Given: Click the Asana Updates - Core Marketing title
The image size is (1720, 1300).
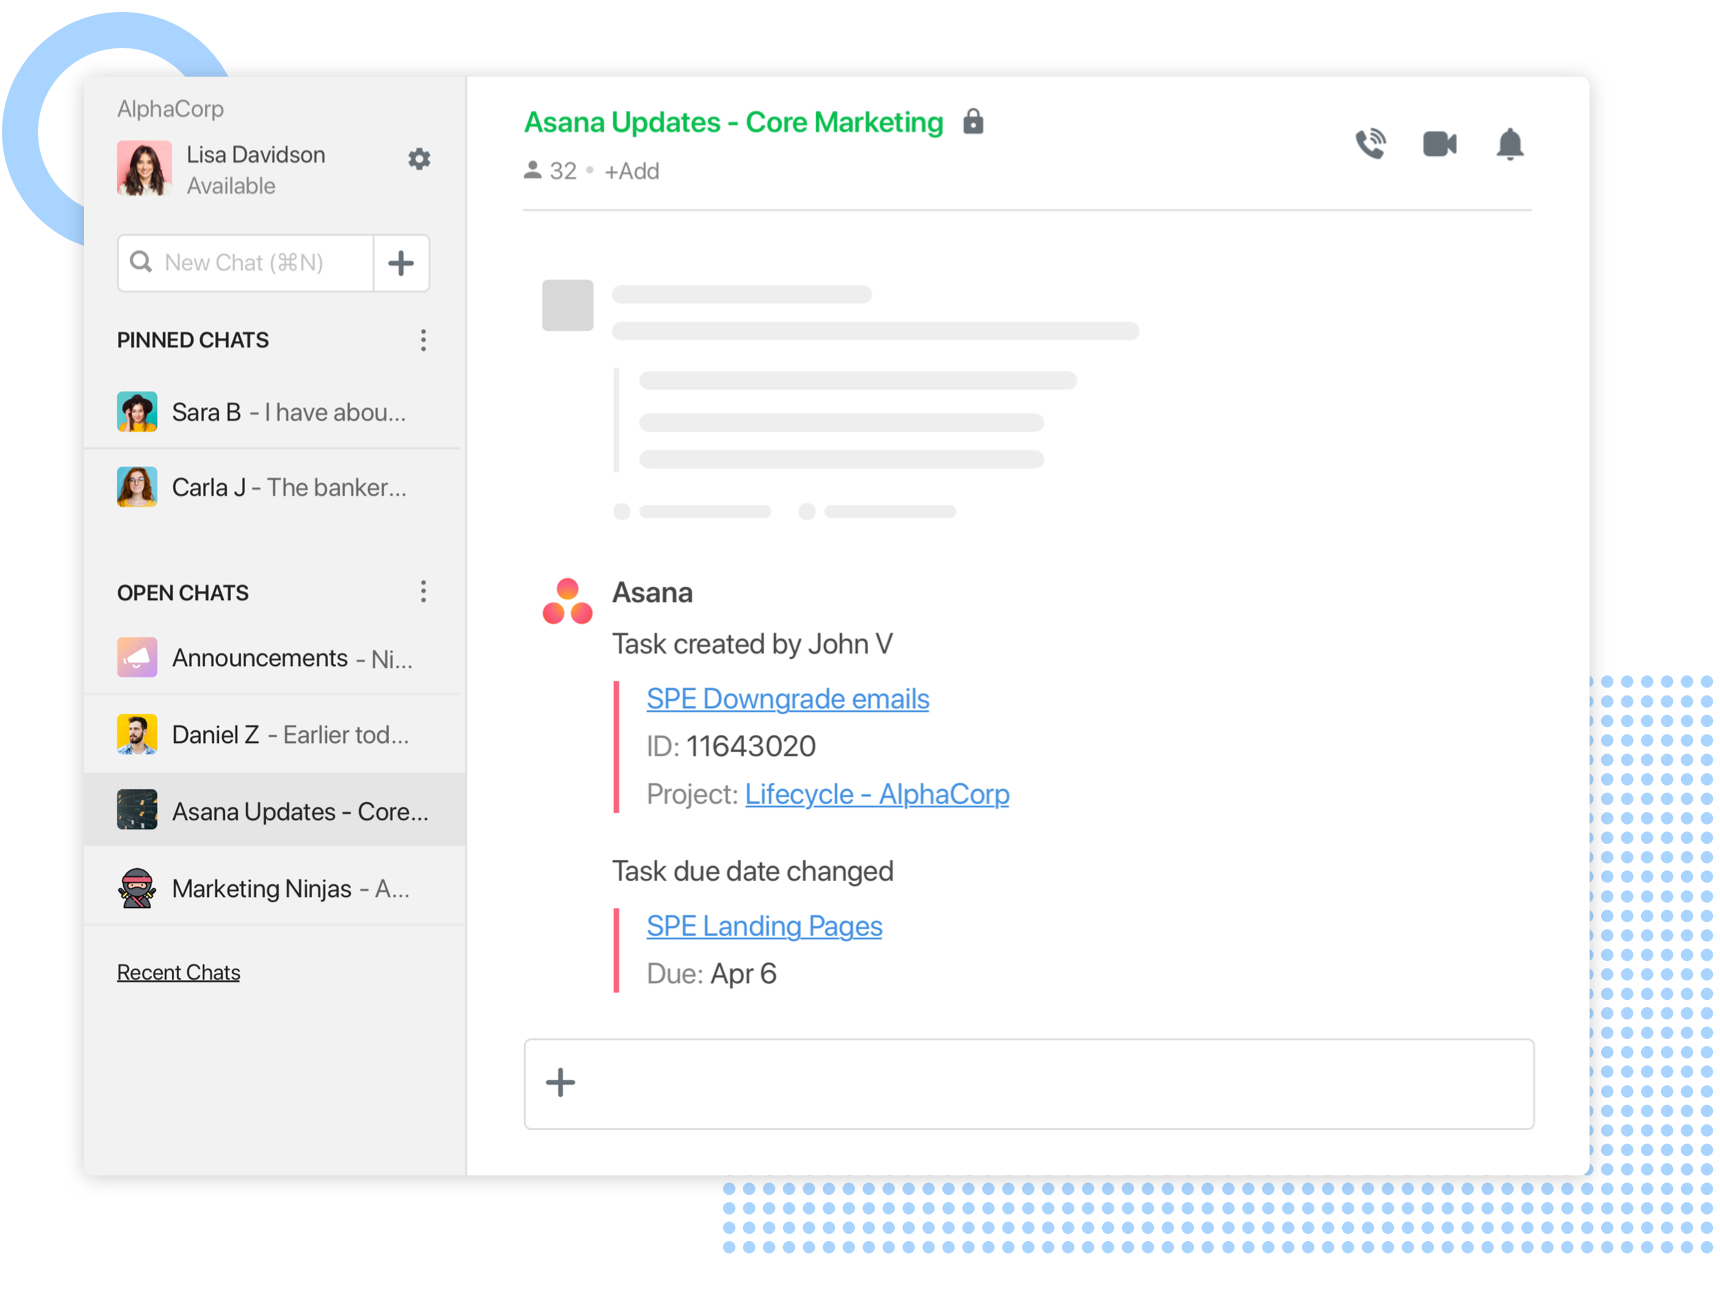Looking at the screenshot, I should pos(733,122).
